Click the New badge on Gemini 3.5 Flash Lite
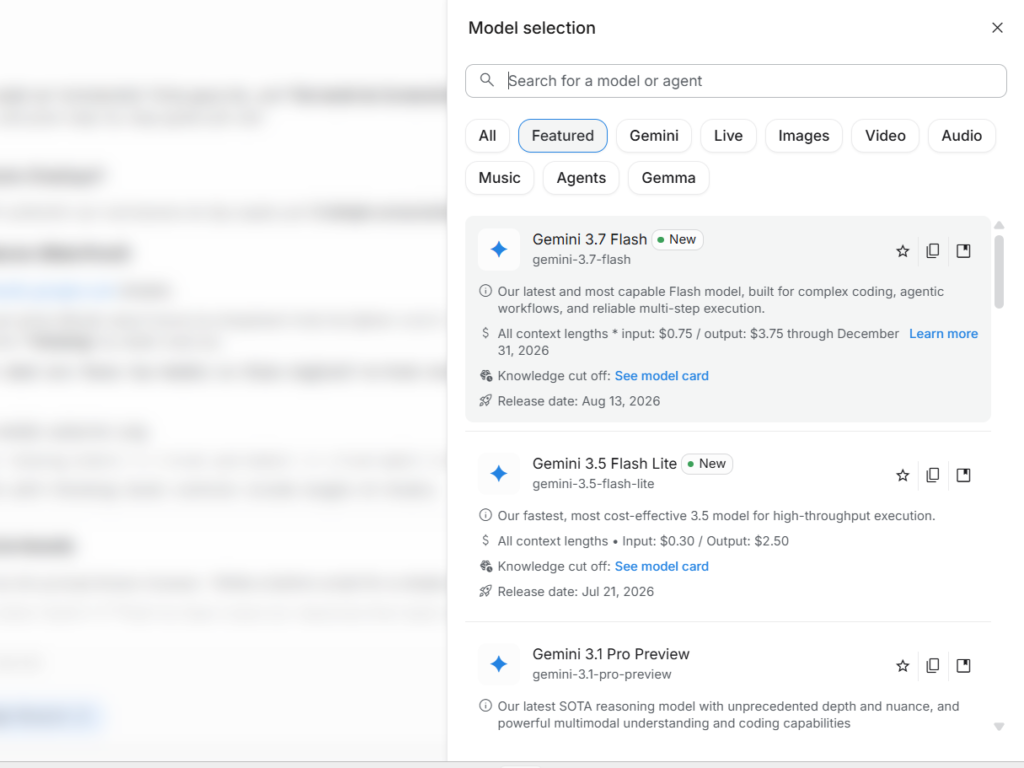The width and height of the screenshot is (1024, 768). pos(707,464)
